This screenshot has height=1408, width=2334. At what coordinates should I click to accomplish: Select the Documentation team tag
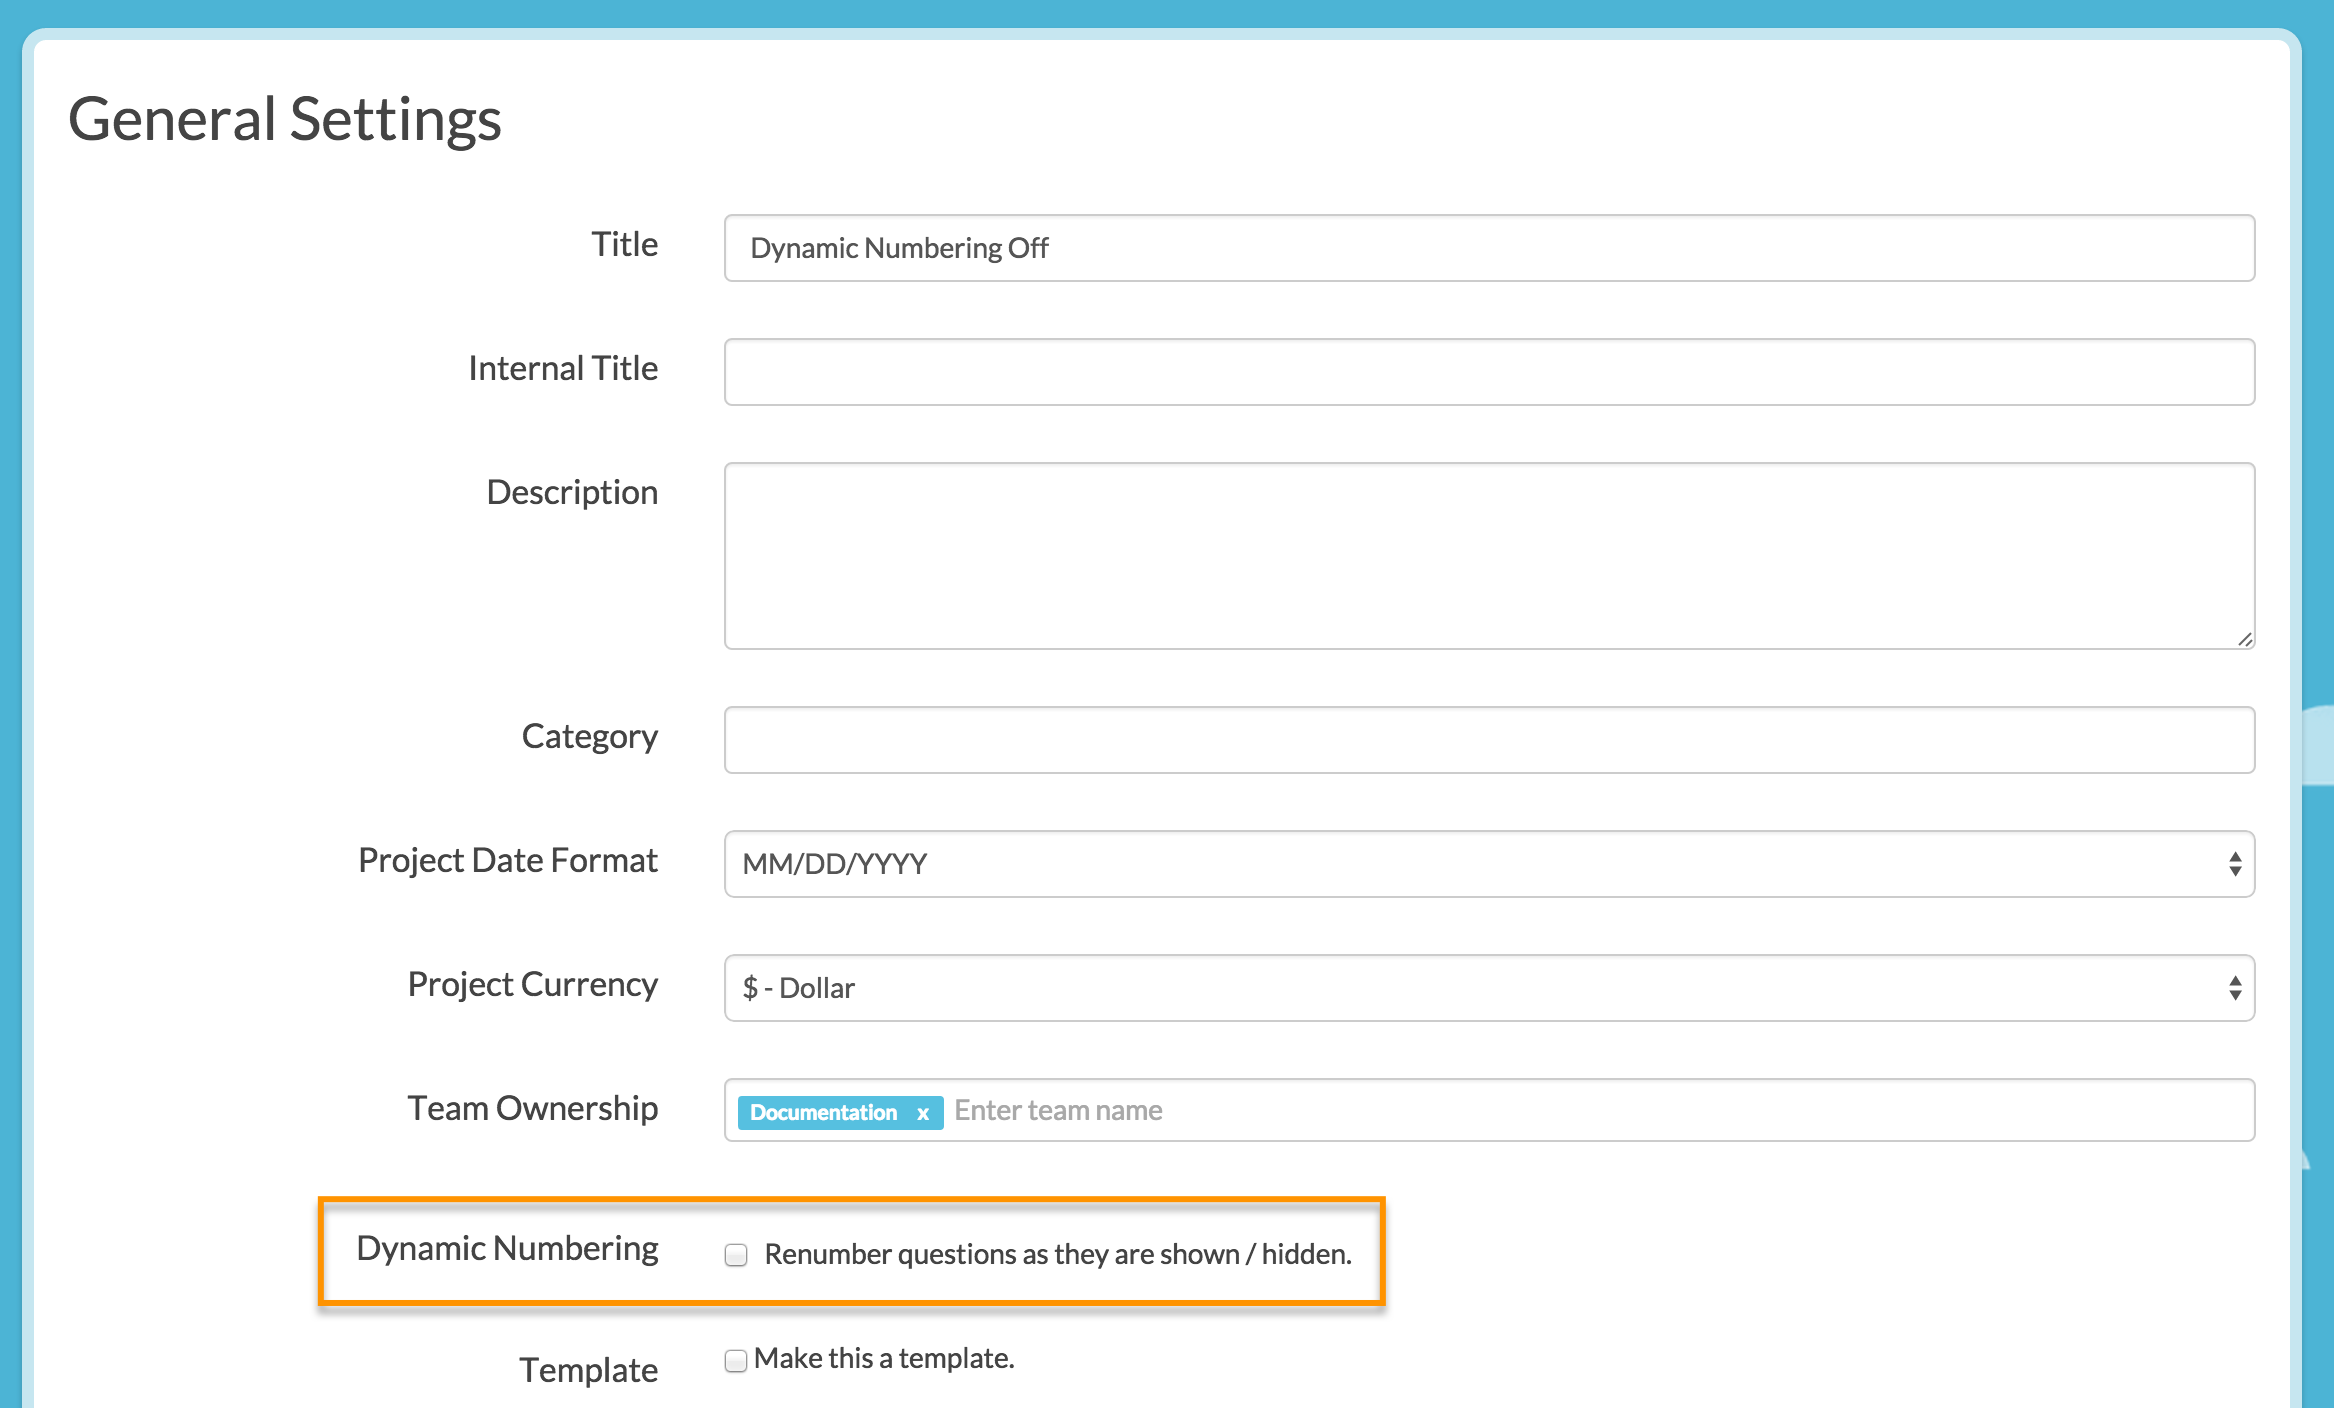pos(823,1113)
